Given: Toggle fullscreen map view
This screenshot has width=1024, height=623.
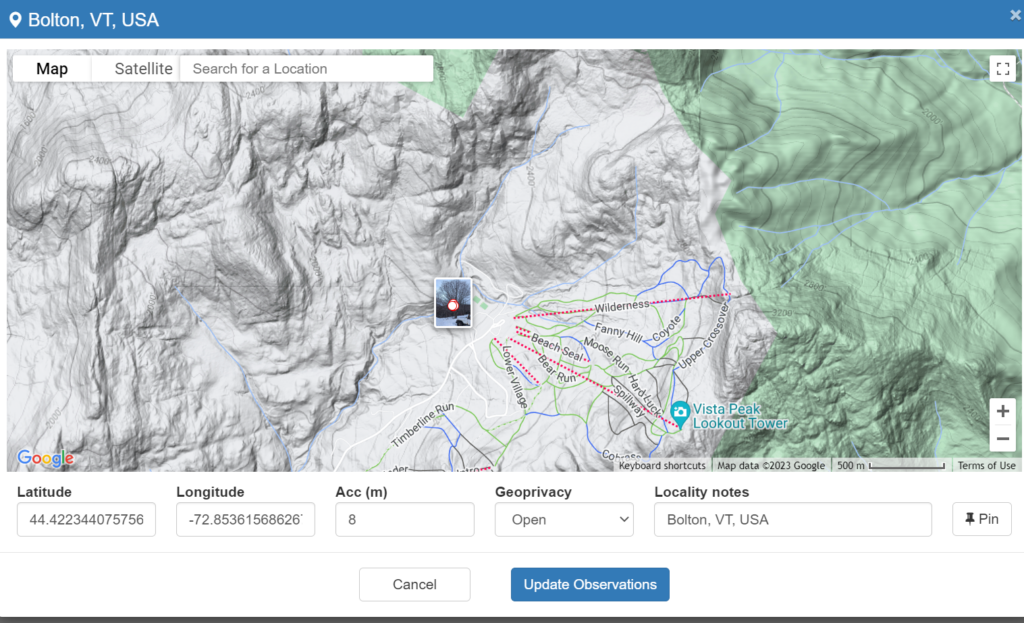Looking at the screenshot, I should pyautogui.click(x=1002, y=69).
